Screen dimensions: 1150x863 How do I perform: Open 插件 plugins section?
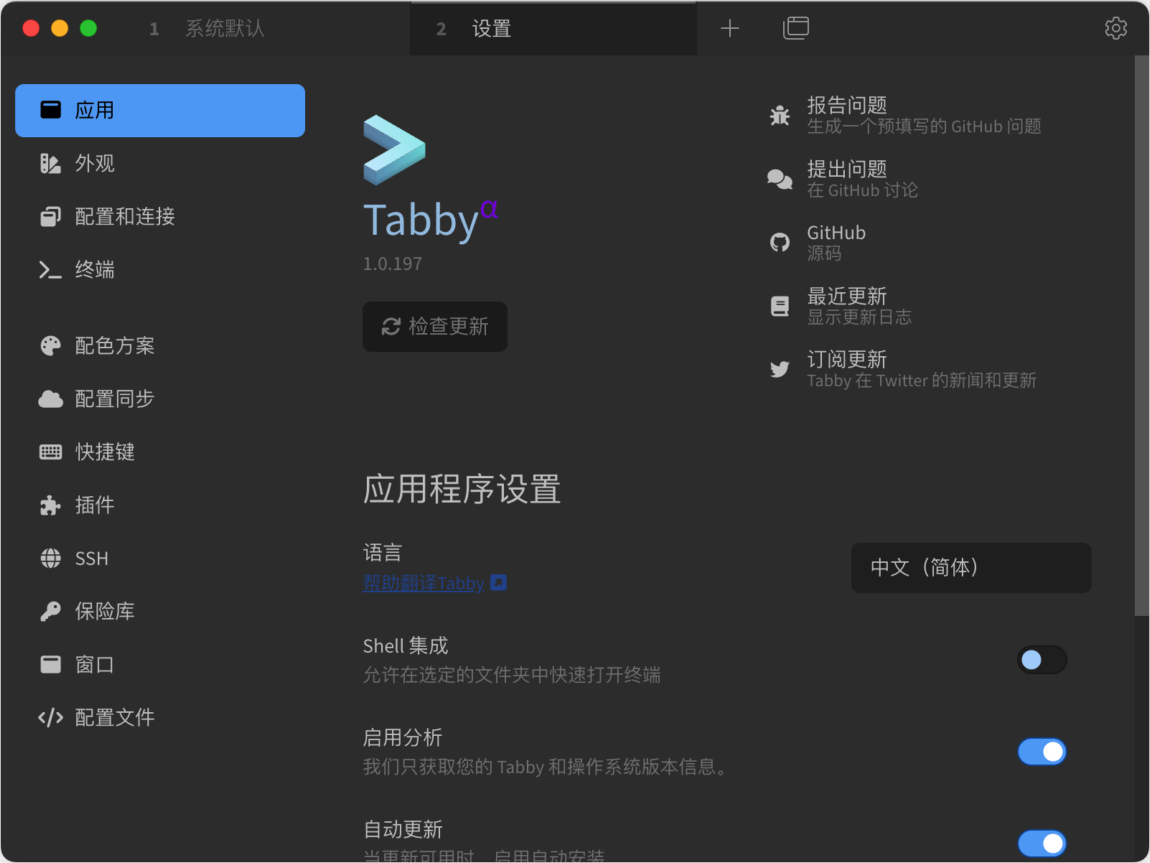[x=160, y=505]
